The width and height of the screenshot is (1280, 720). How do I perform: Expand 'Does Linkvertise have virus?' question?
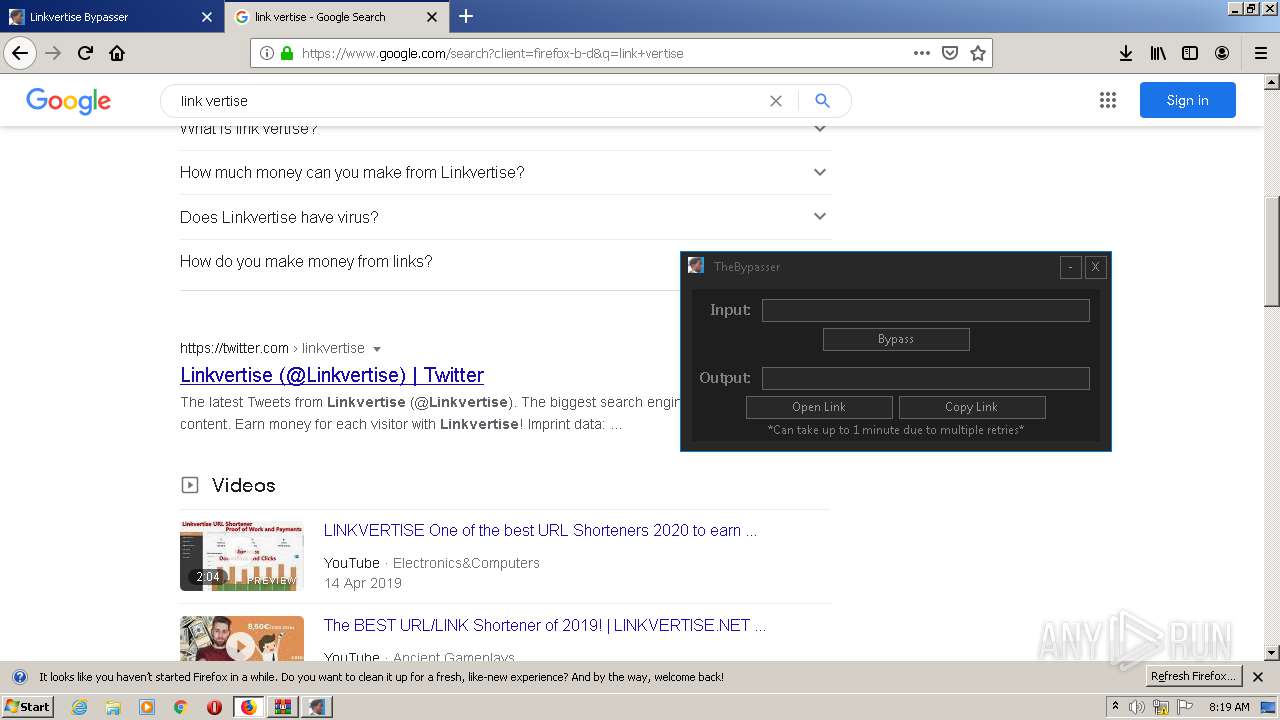(x=505, y=217)
